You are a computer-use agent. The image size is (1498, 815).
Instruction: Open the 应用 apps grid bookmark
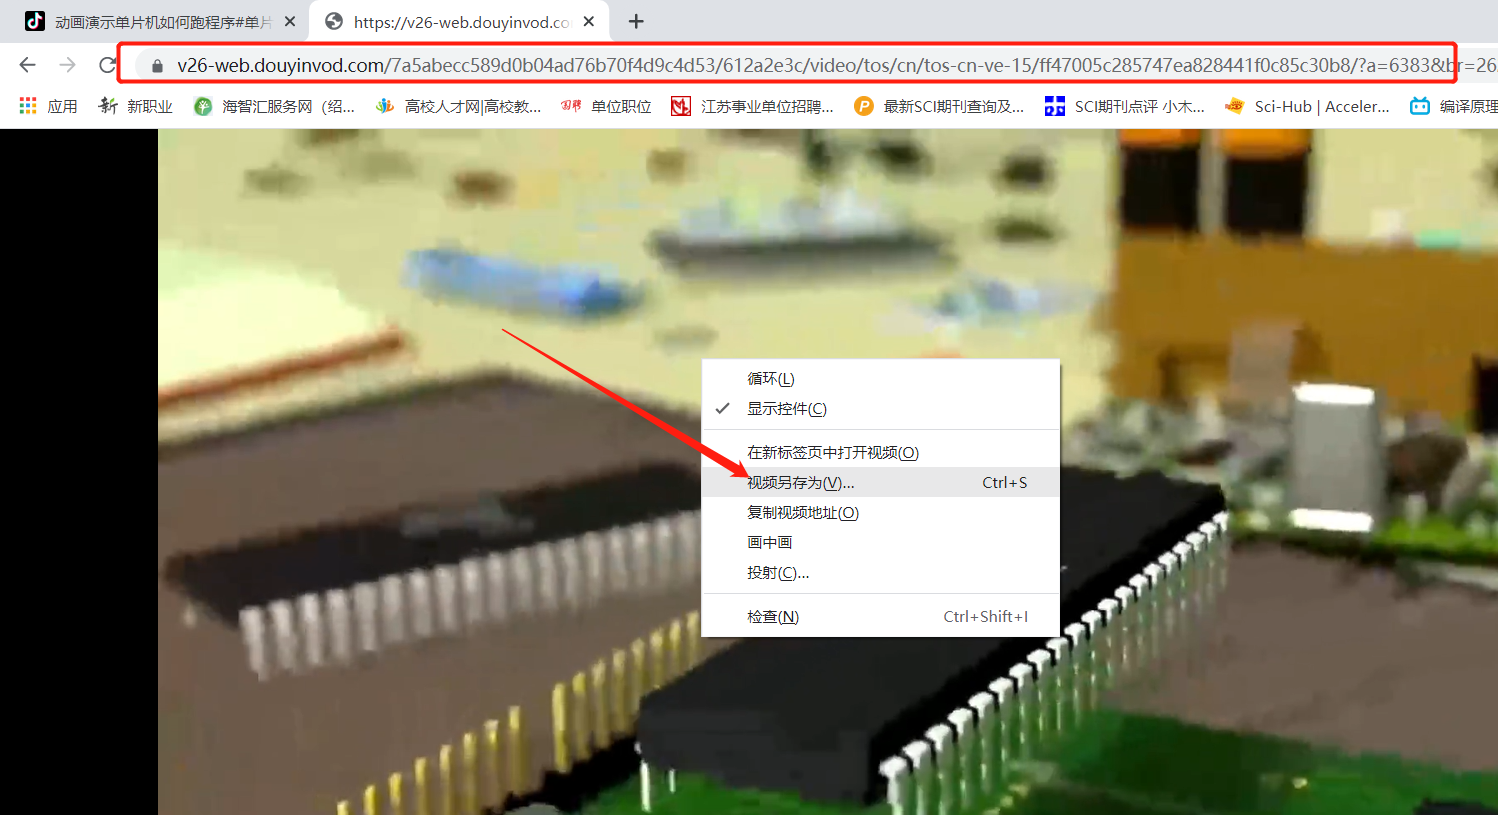[48, 106]
